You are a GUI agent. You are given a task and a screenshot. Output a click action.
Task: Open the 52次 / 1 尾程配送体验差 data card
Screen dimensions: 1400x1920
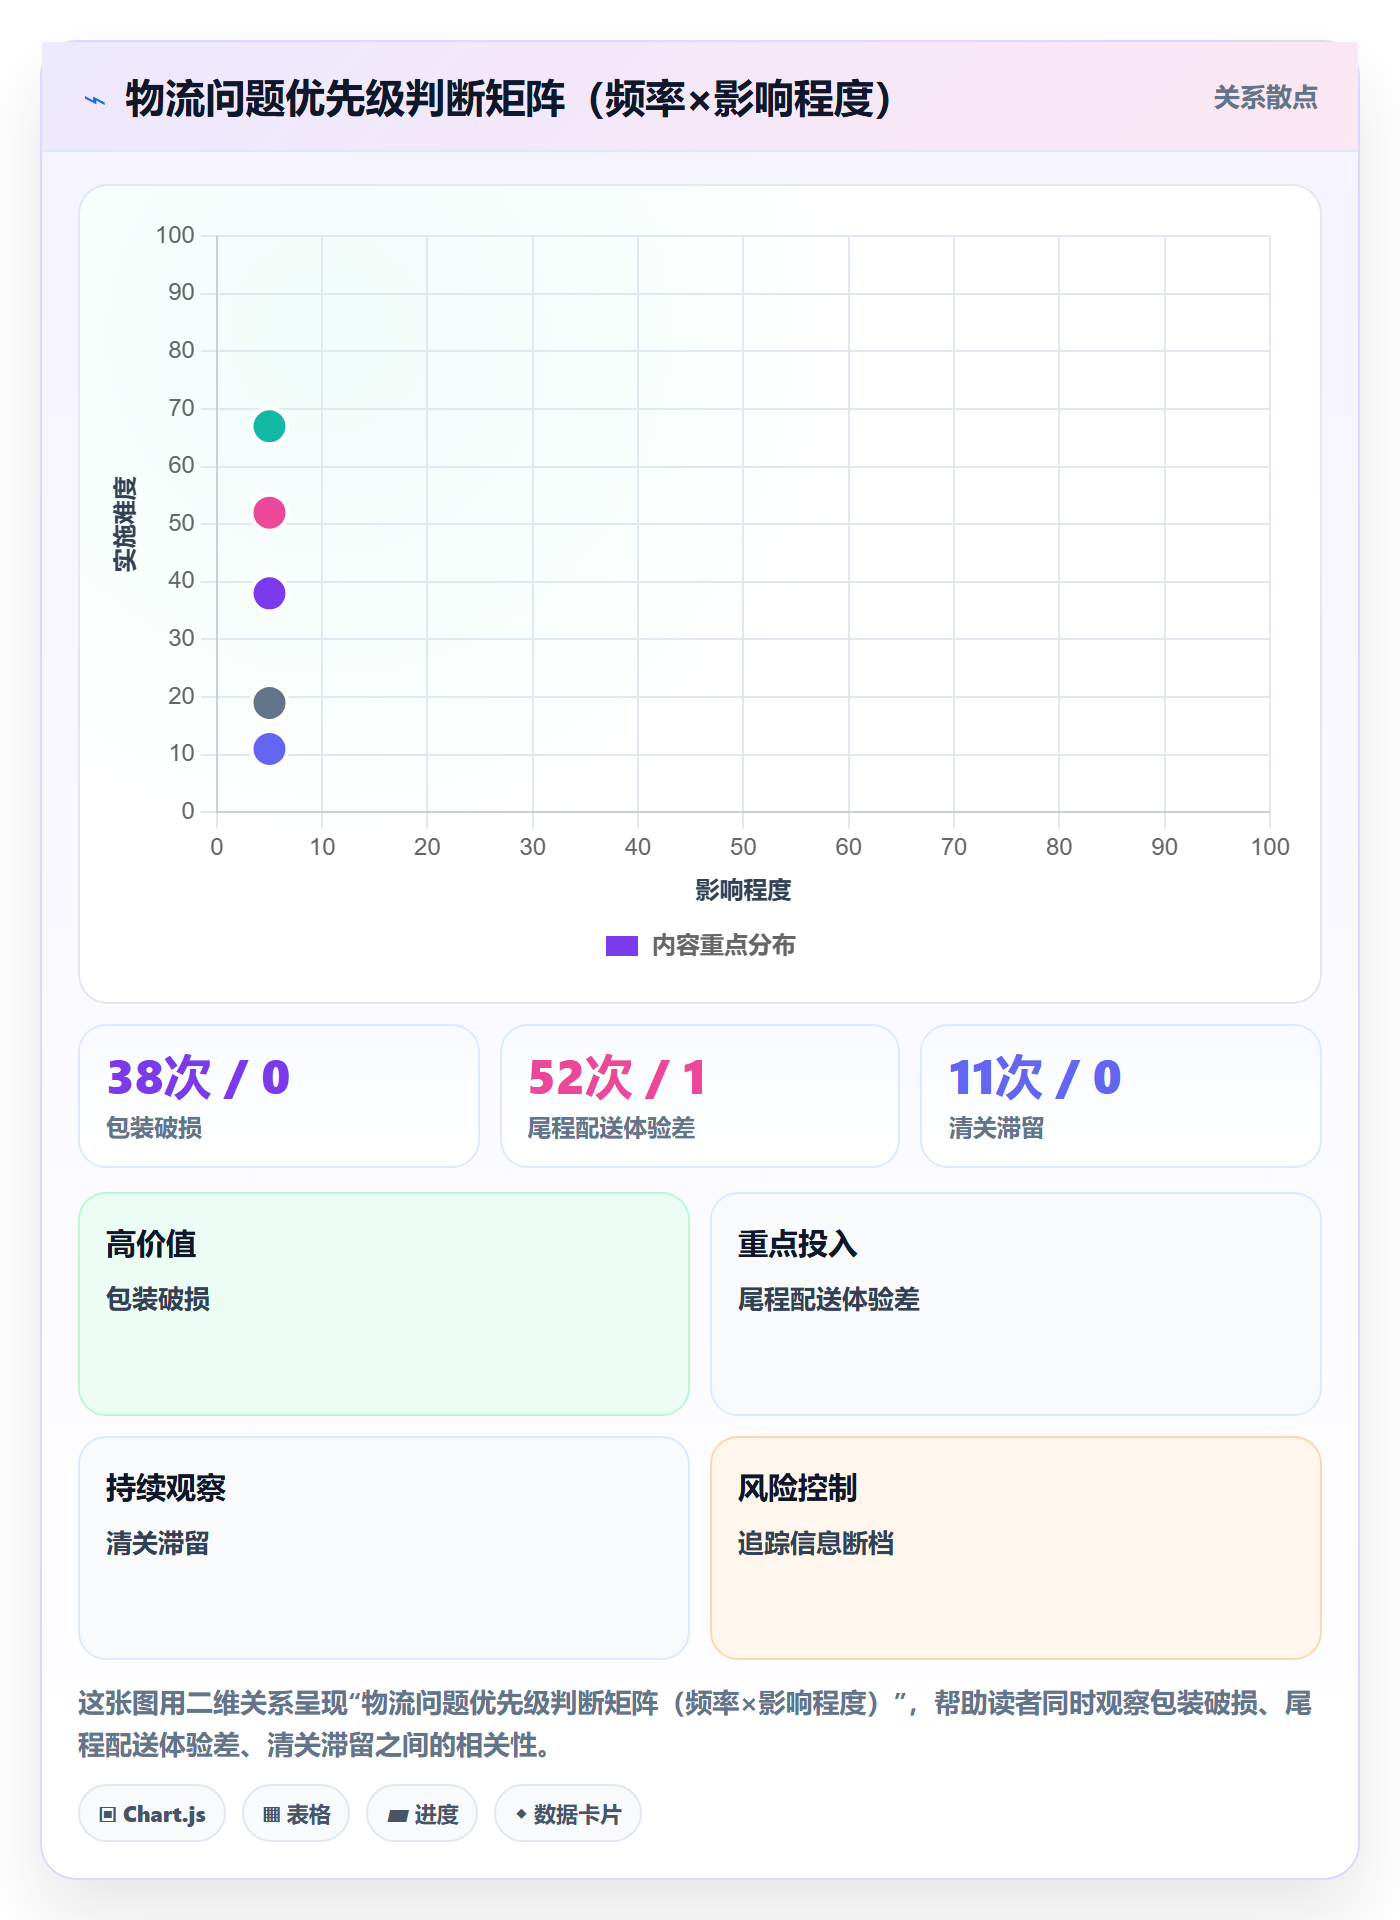tap(700, 1096)
